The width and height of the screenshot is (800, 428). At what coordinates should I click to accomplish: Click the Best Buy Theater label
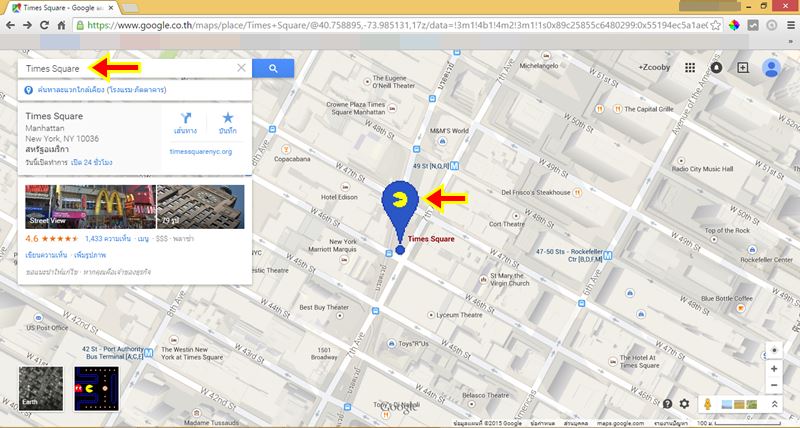(324, 307)
